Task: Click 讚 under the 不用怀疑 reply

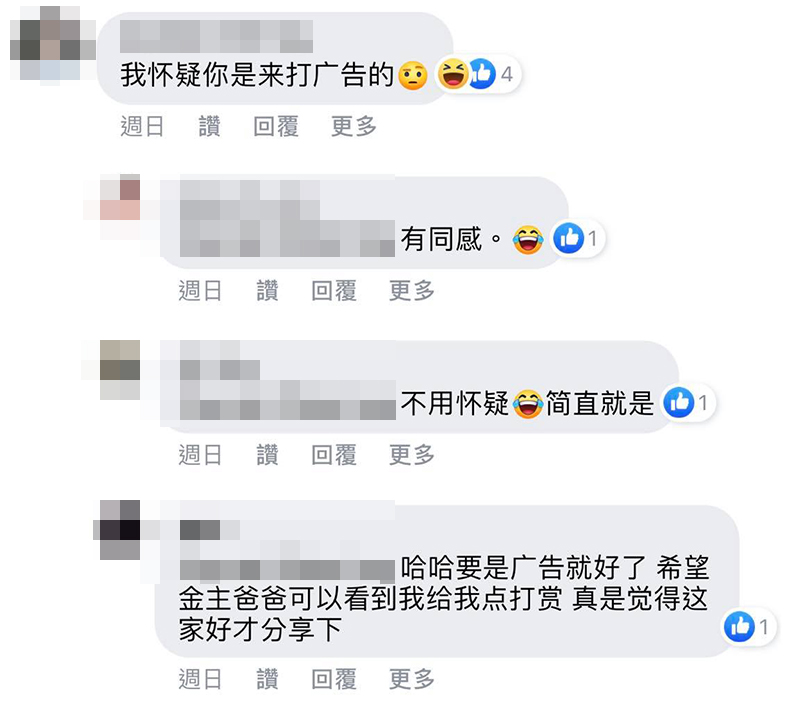Action: point(267,454)
